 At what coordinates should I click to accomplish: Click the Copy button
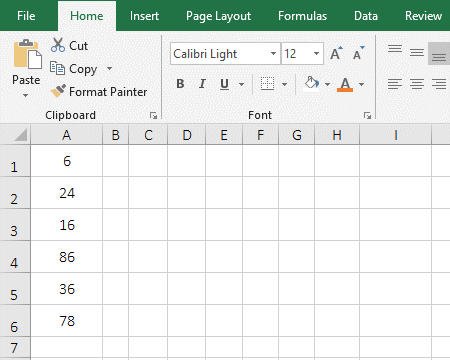[x=74, y=69]
